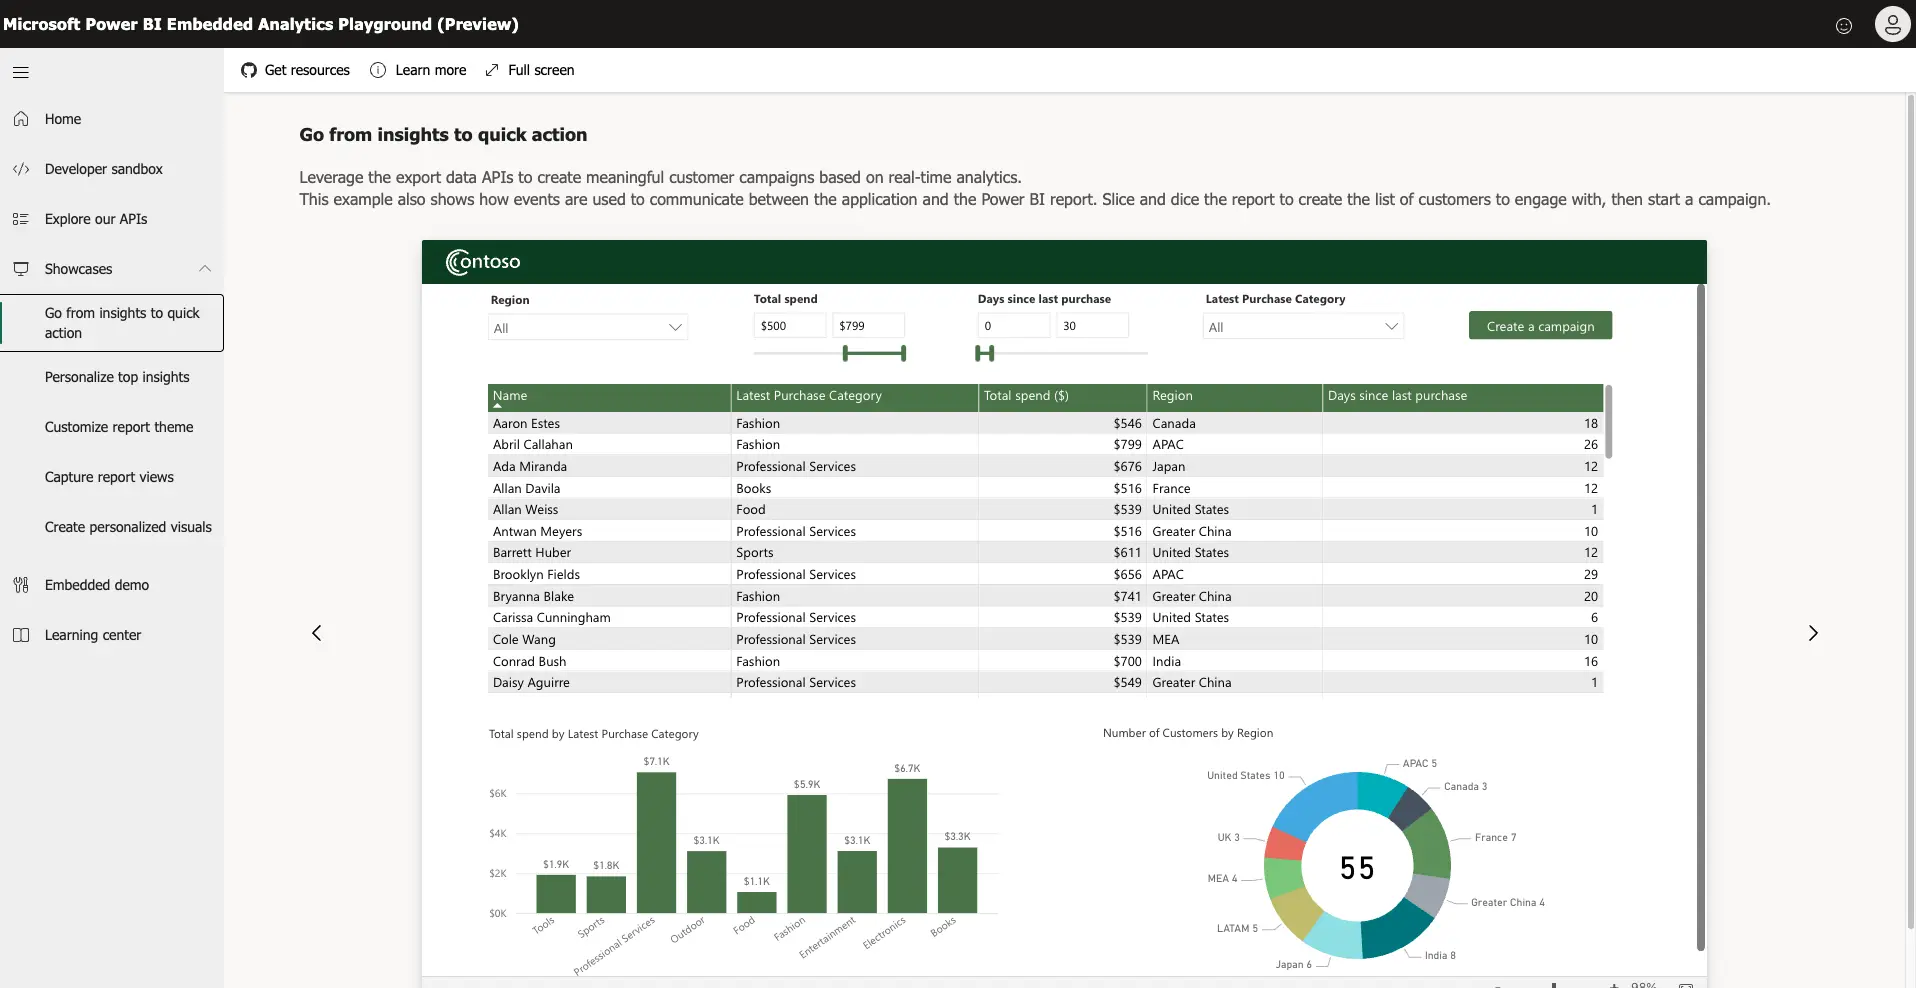Screen dimensions: 1916x988
Task: Click Learn more link
Action: 430,70
